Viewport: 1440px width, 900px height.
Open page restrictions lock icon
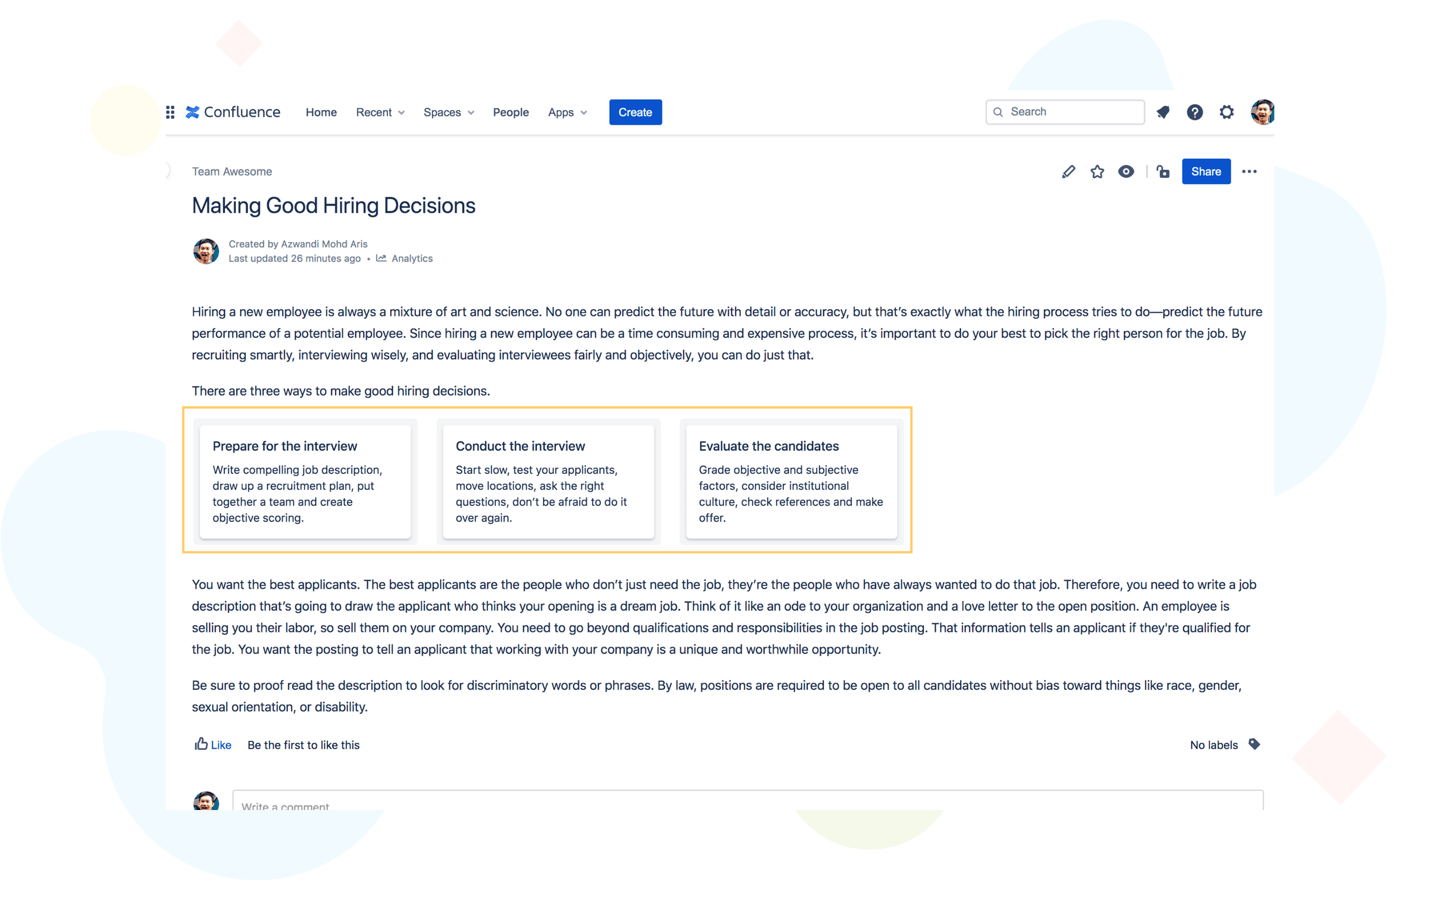(1163, 172)
